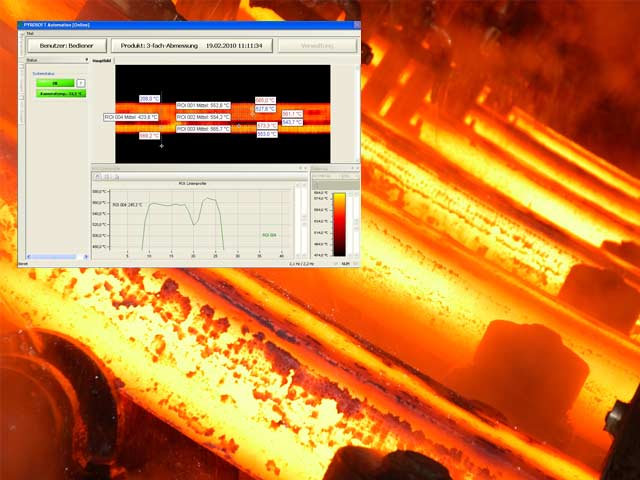Click the ROI 001 Mittel label
This screenshot has width=640, height=480.
203,105
